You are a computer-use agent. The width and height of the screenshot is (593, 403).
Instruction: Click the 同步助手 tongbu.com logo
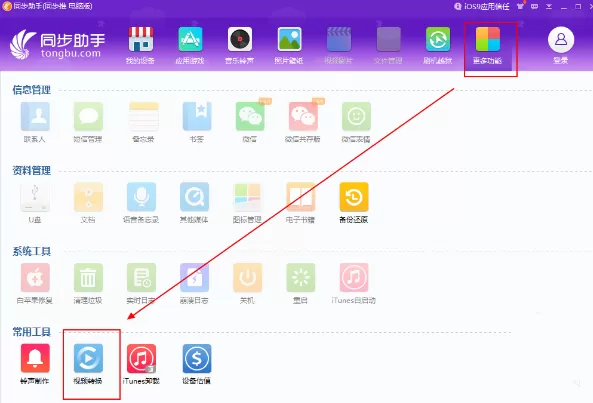57,45
